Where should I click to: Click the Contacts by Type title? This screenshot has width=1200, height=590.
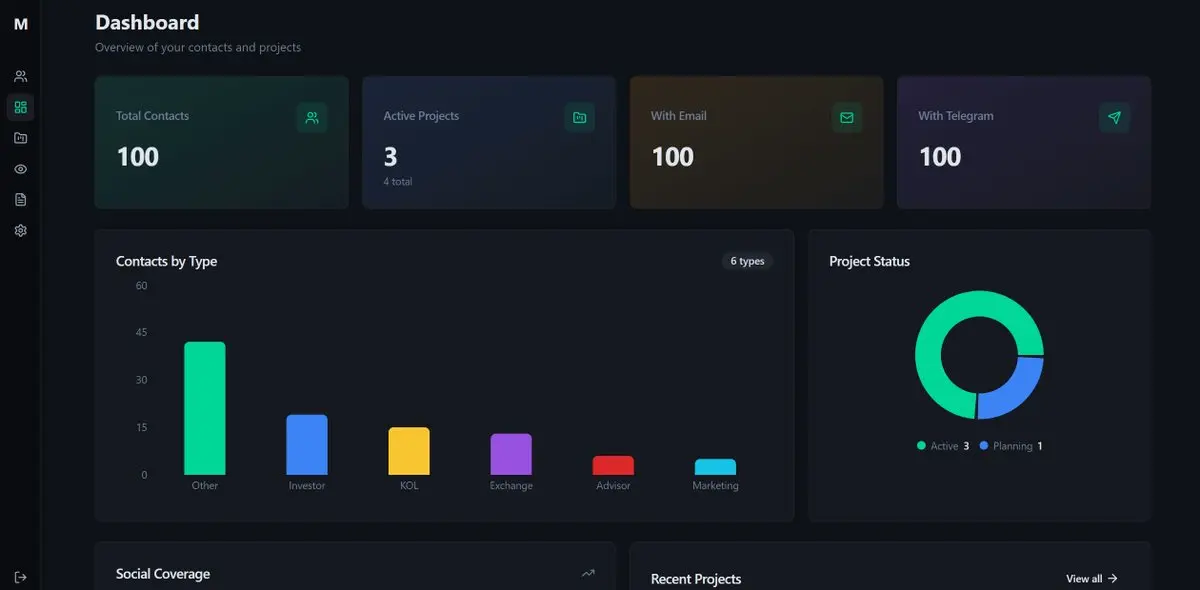click(166, 261)
